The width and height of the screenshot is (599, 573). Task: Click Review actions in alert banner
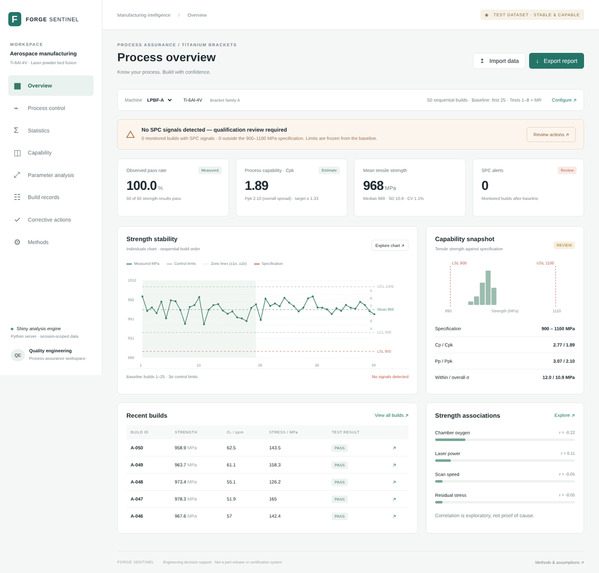point(551,134)
